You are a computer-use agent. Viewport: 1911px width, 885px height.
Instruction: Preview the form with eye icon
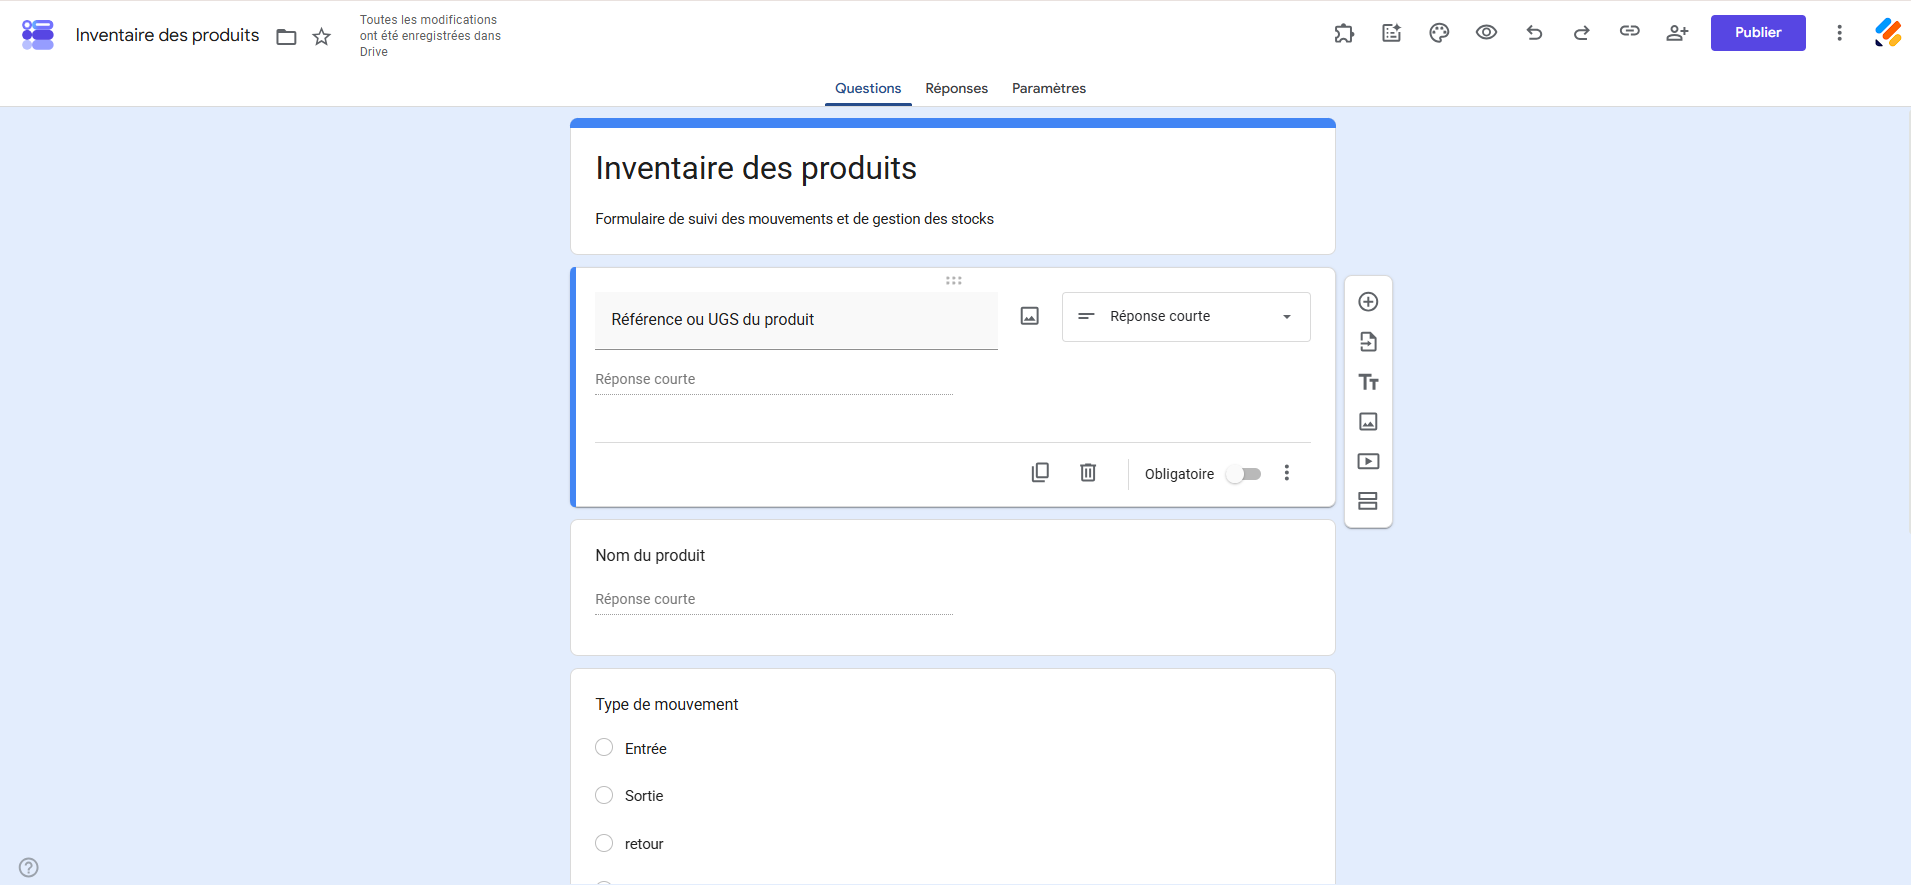click(x=1486, y=33)
